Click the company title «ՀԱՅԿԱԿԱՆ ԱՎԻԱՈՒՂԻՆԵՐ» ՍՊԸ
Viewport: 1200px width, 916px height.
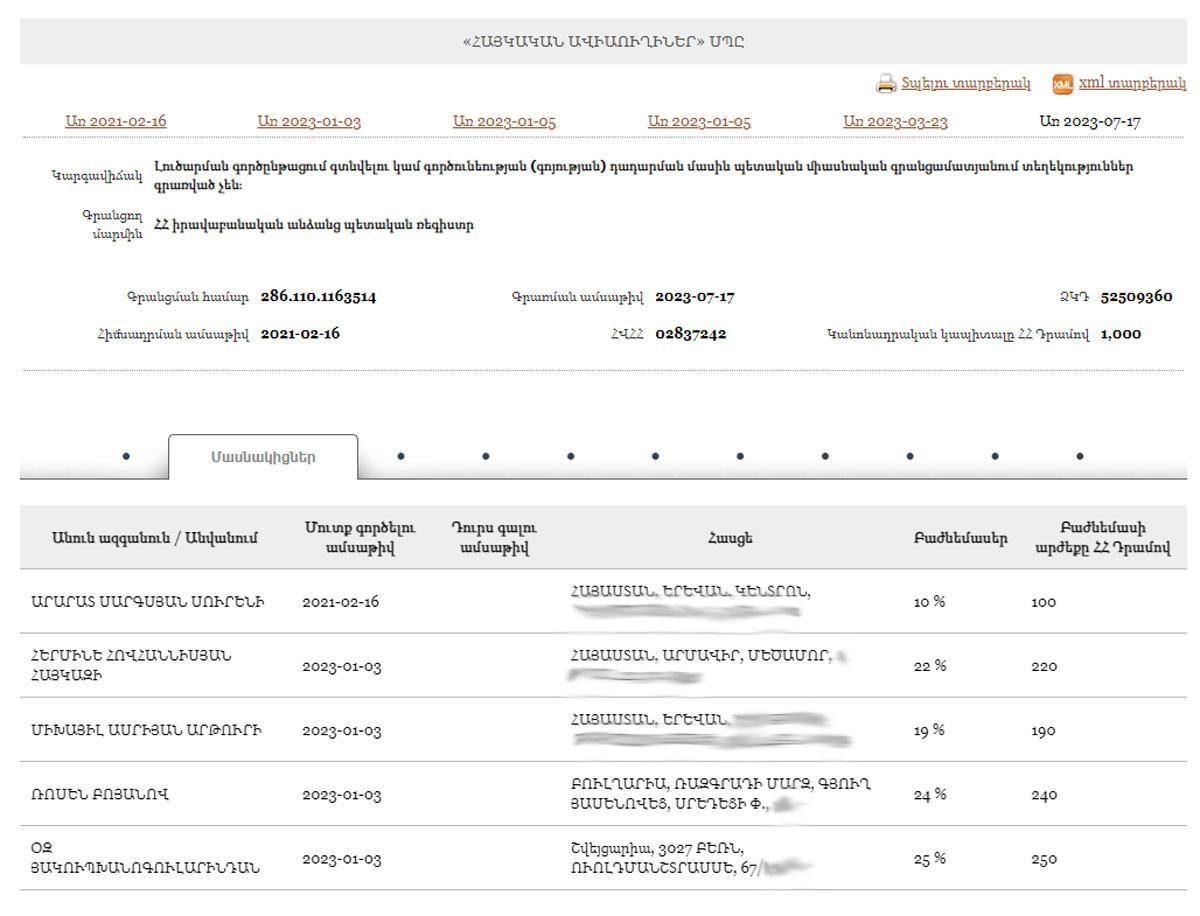click(603, 42)
